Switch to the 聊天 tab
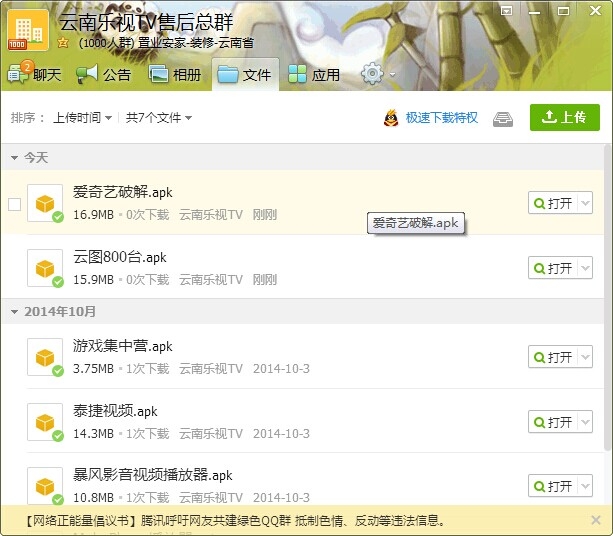This screenshot has width=613, height=536. pos(34,74)
